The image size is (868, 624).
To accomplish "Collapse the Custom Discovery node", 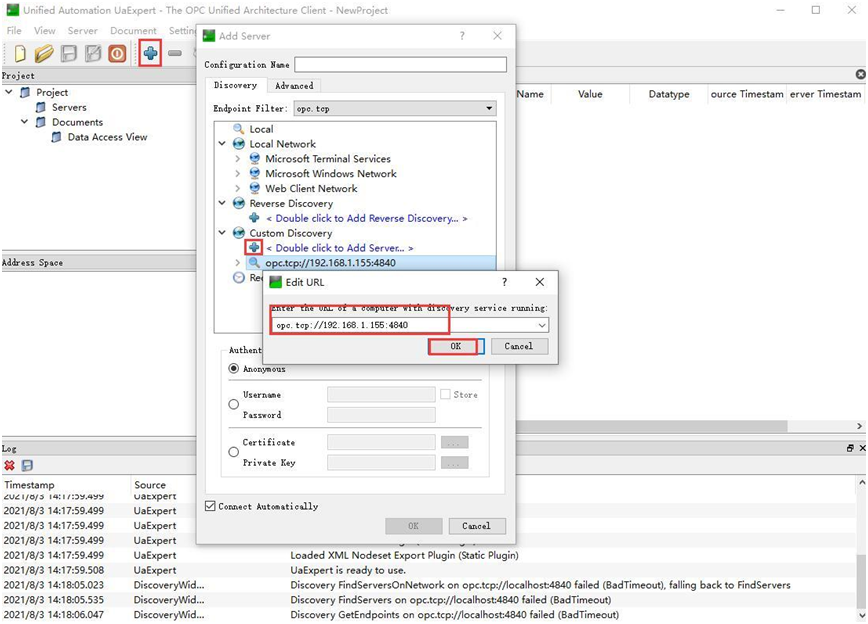I will [x=222, y=233].
